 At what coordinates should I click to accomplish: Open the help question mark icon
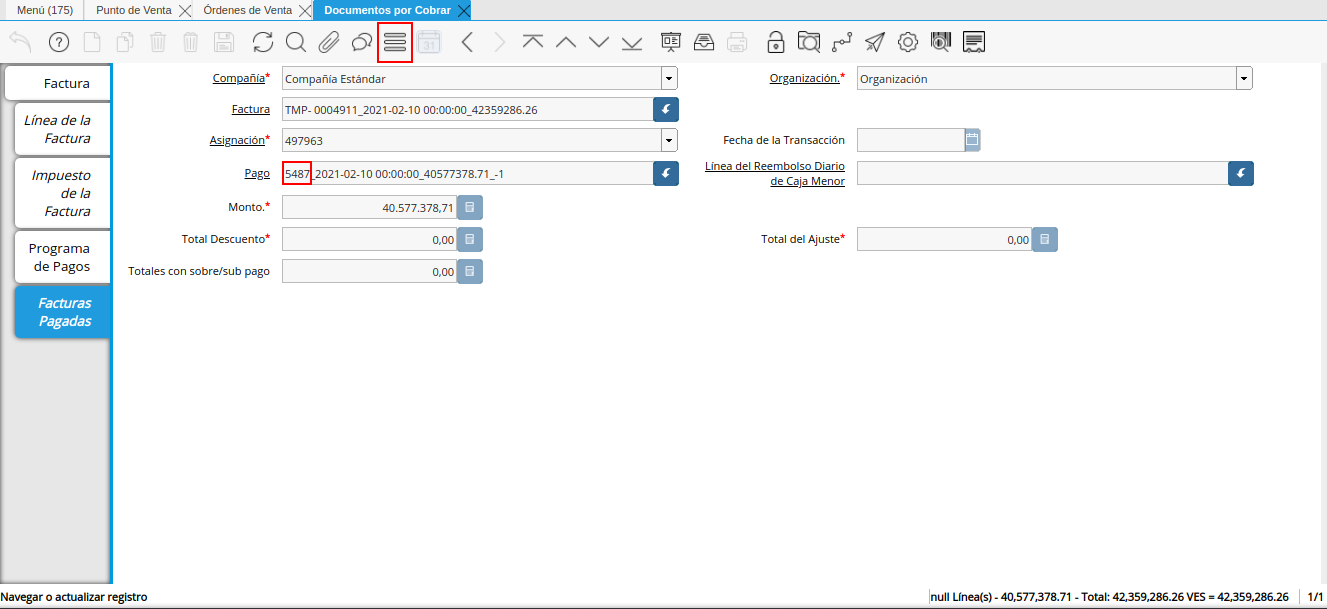click(x=58, y=42)
